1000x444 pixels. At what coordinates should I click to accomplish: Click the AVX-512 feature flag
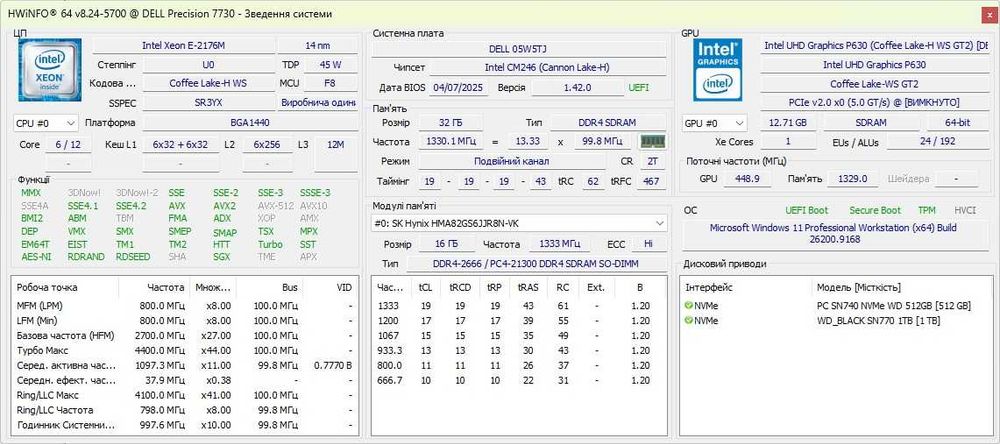[x=275, y=206]
